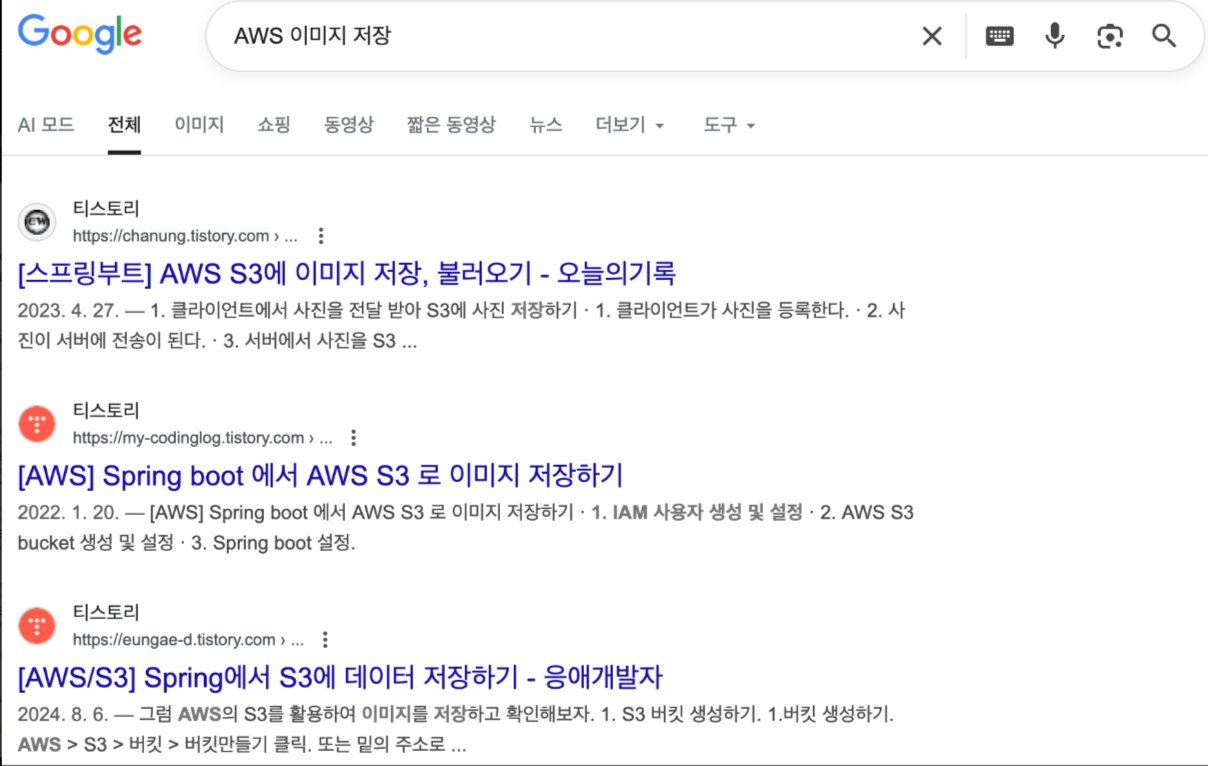Search by image with camera lens icon
Image resolution: width=1208 pixels, height=766 pixels.
coord(1110,36)
